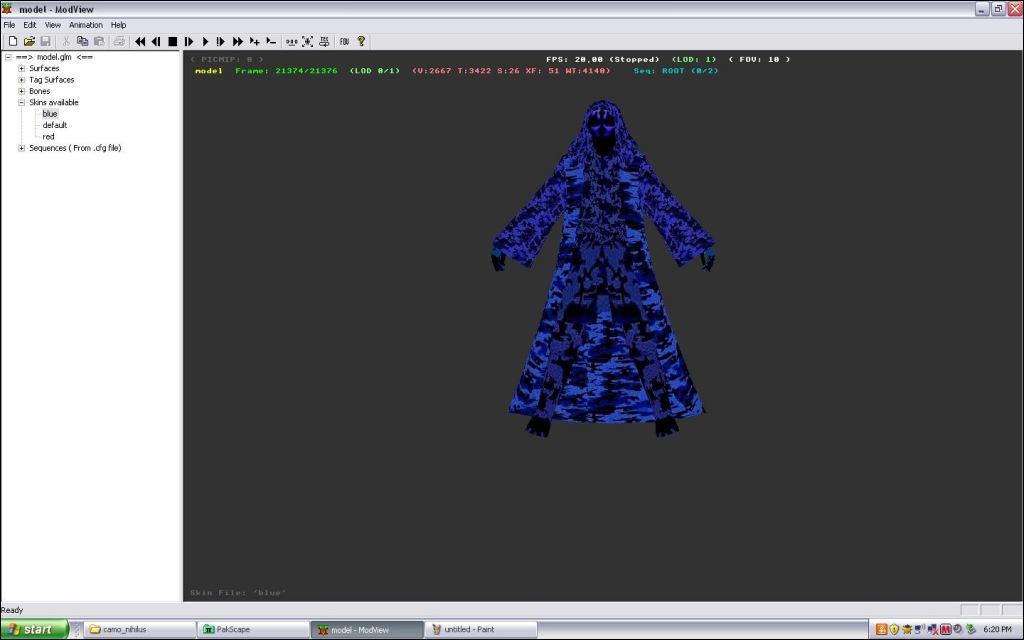Expand the Bones tree node
Image resolution: width=1024 pixels, height=640 pixels.
tap(22, 91)
